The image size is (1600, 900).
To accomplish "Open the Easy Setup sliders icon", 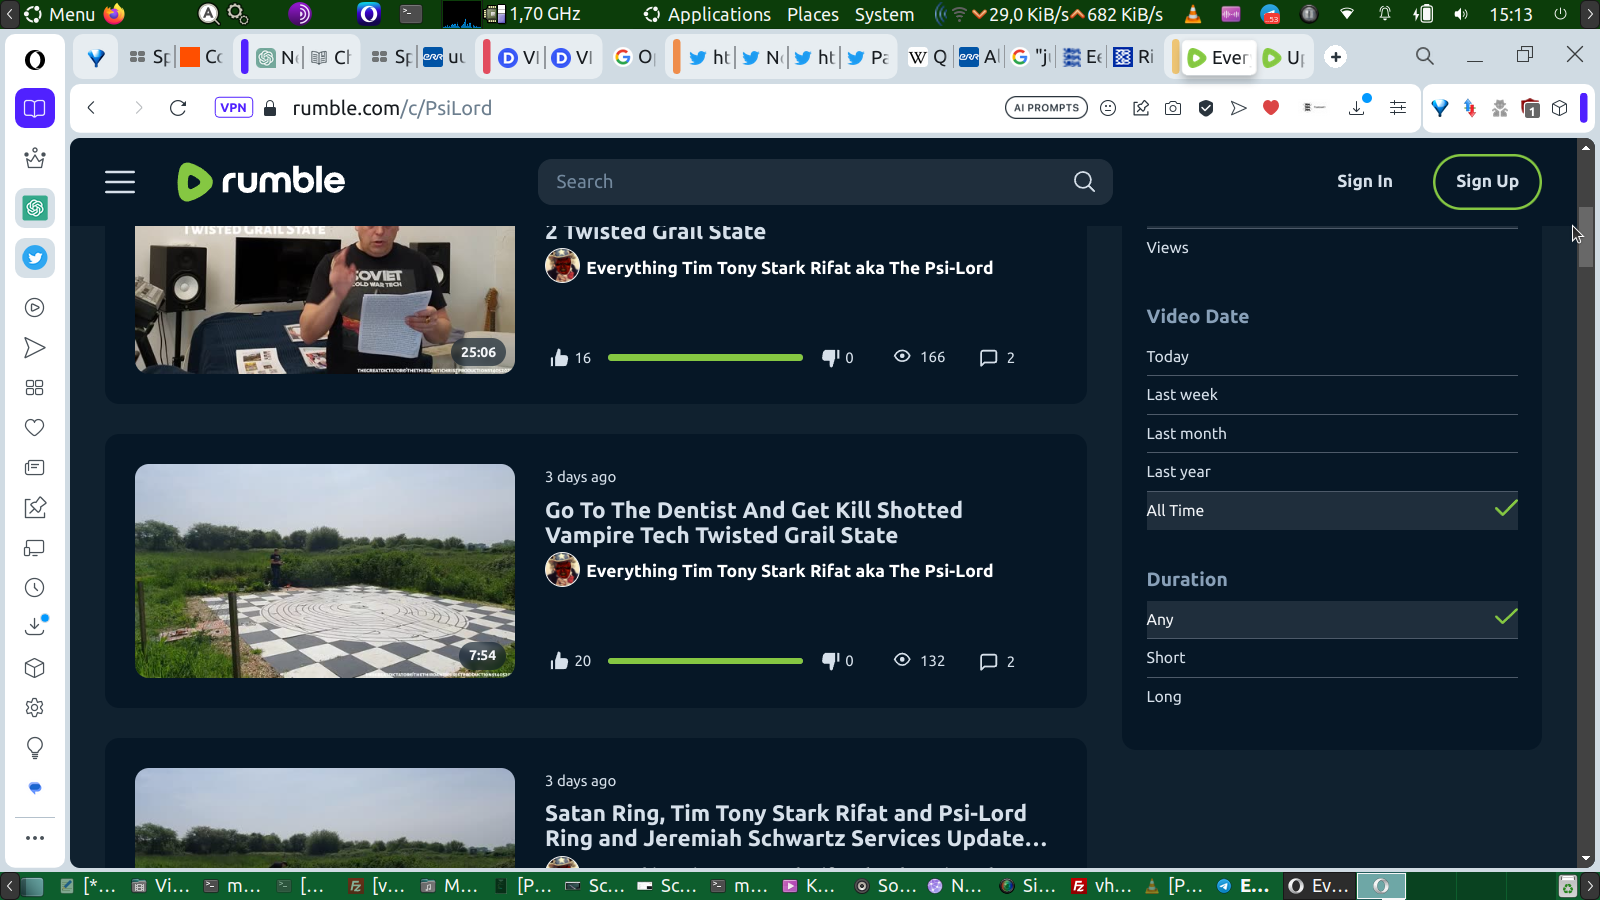I will (1398, 108).
